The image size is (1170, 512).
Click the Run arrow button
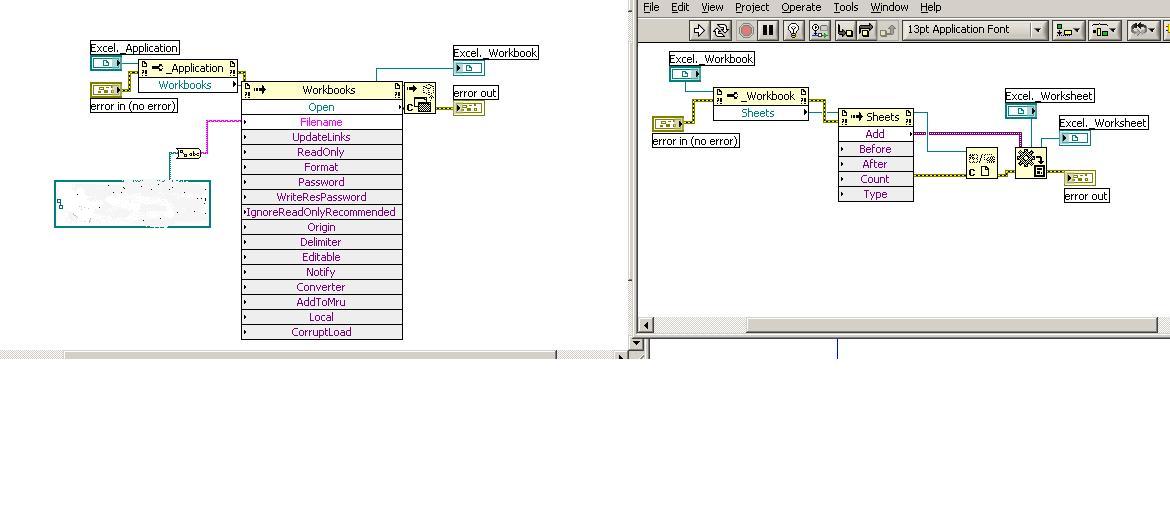699,30
